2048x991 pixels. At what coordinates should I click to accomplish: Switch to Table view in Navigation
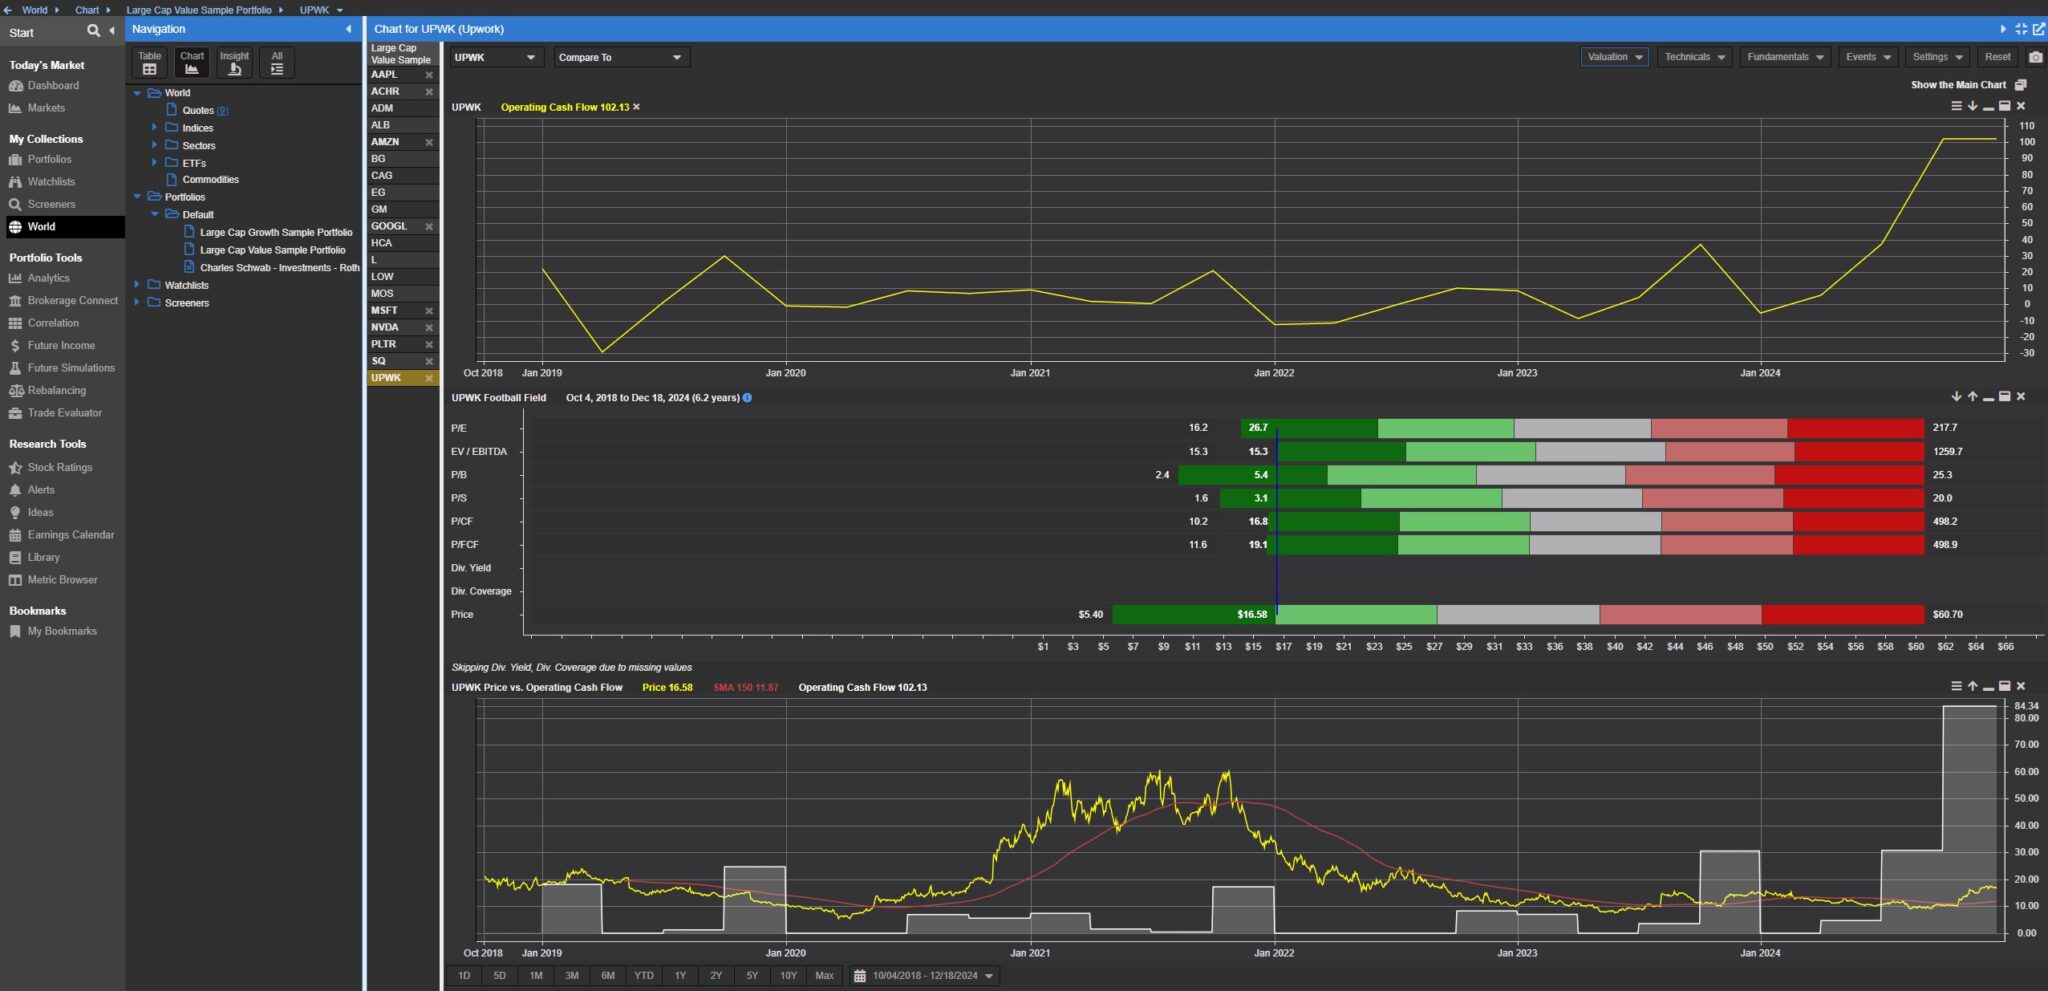pyautogui.click(x=150, y=63)
